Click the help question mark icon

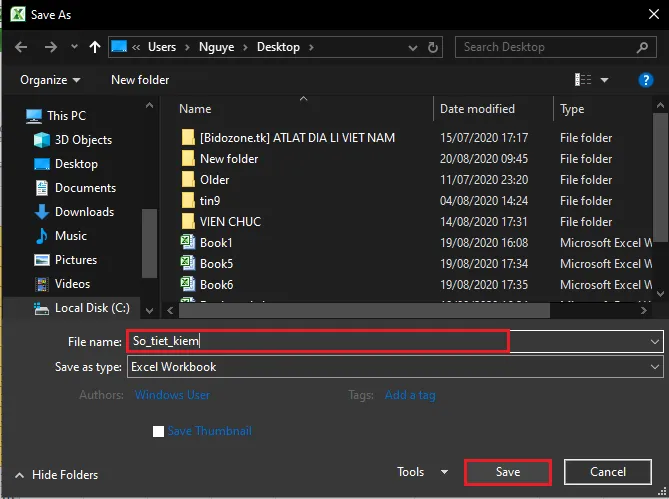pyautogui.click(x=645, y=80)
